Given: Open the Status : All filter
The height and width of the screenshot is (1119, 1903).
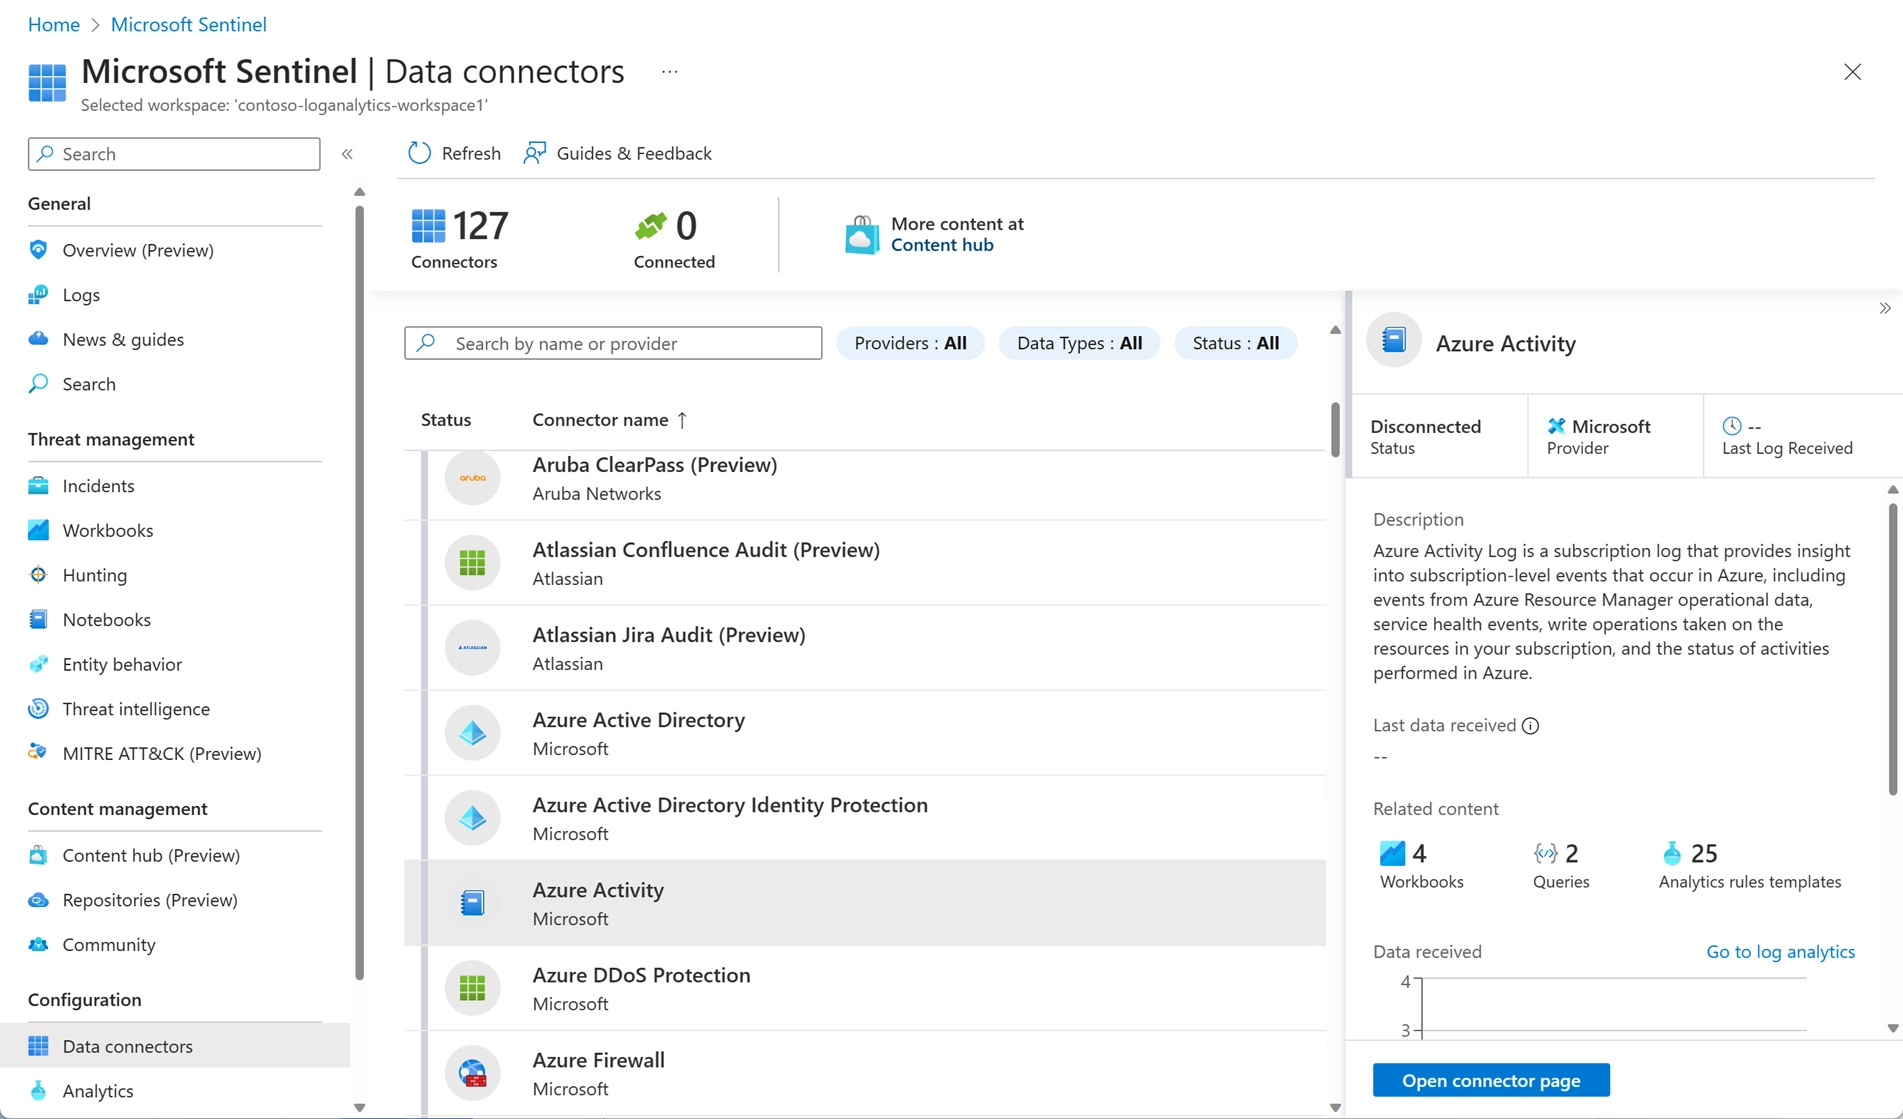Looking at the screenshot, I should click(x=1235, y=343).
